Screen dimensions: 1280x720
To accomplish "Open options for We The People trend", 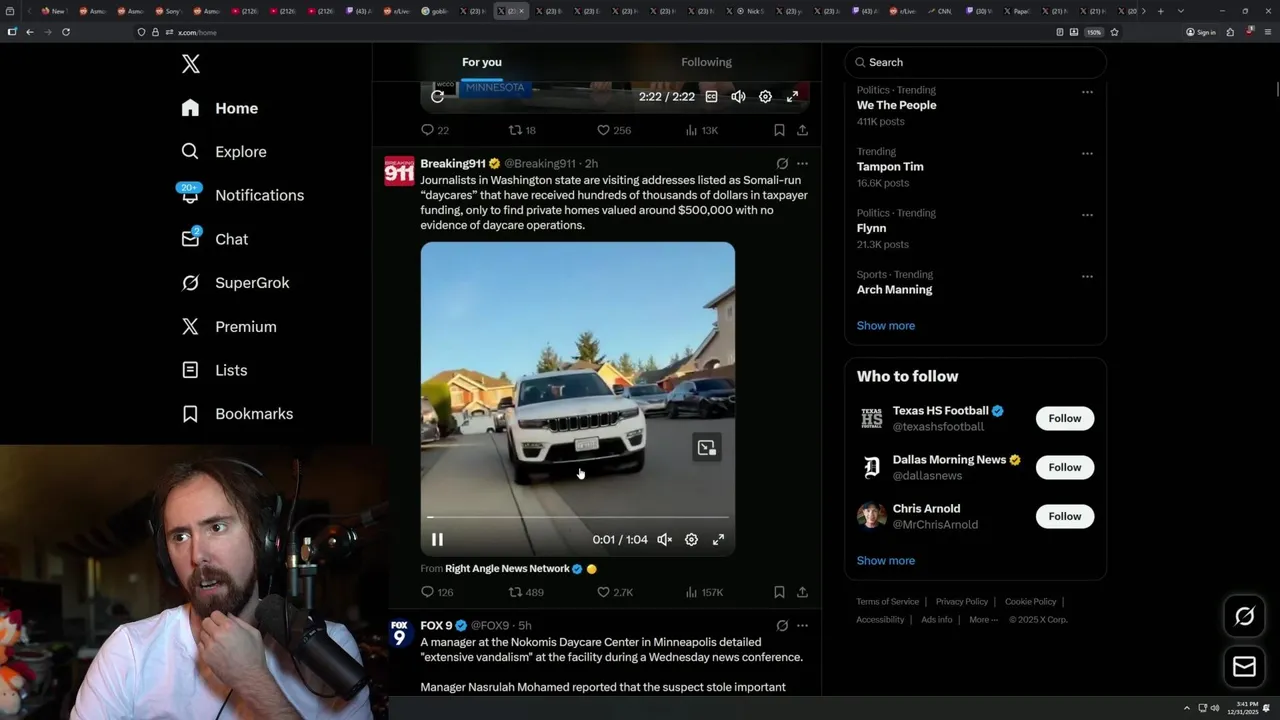I will (x=1087, y=92).
